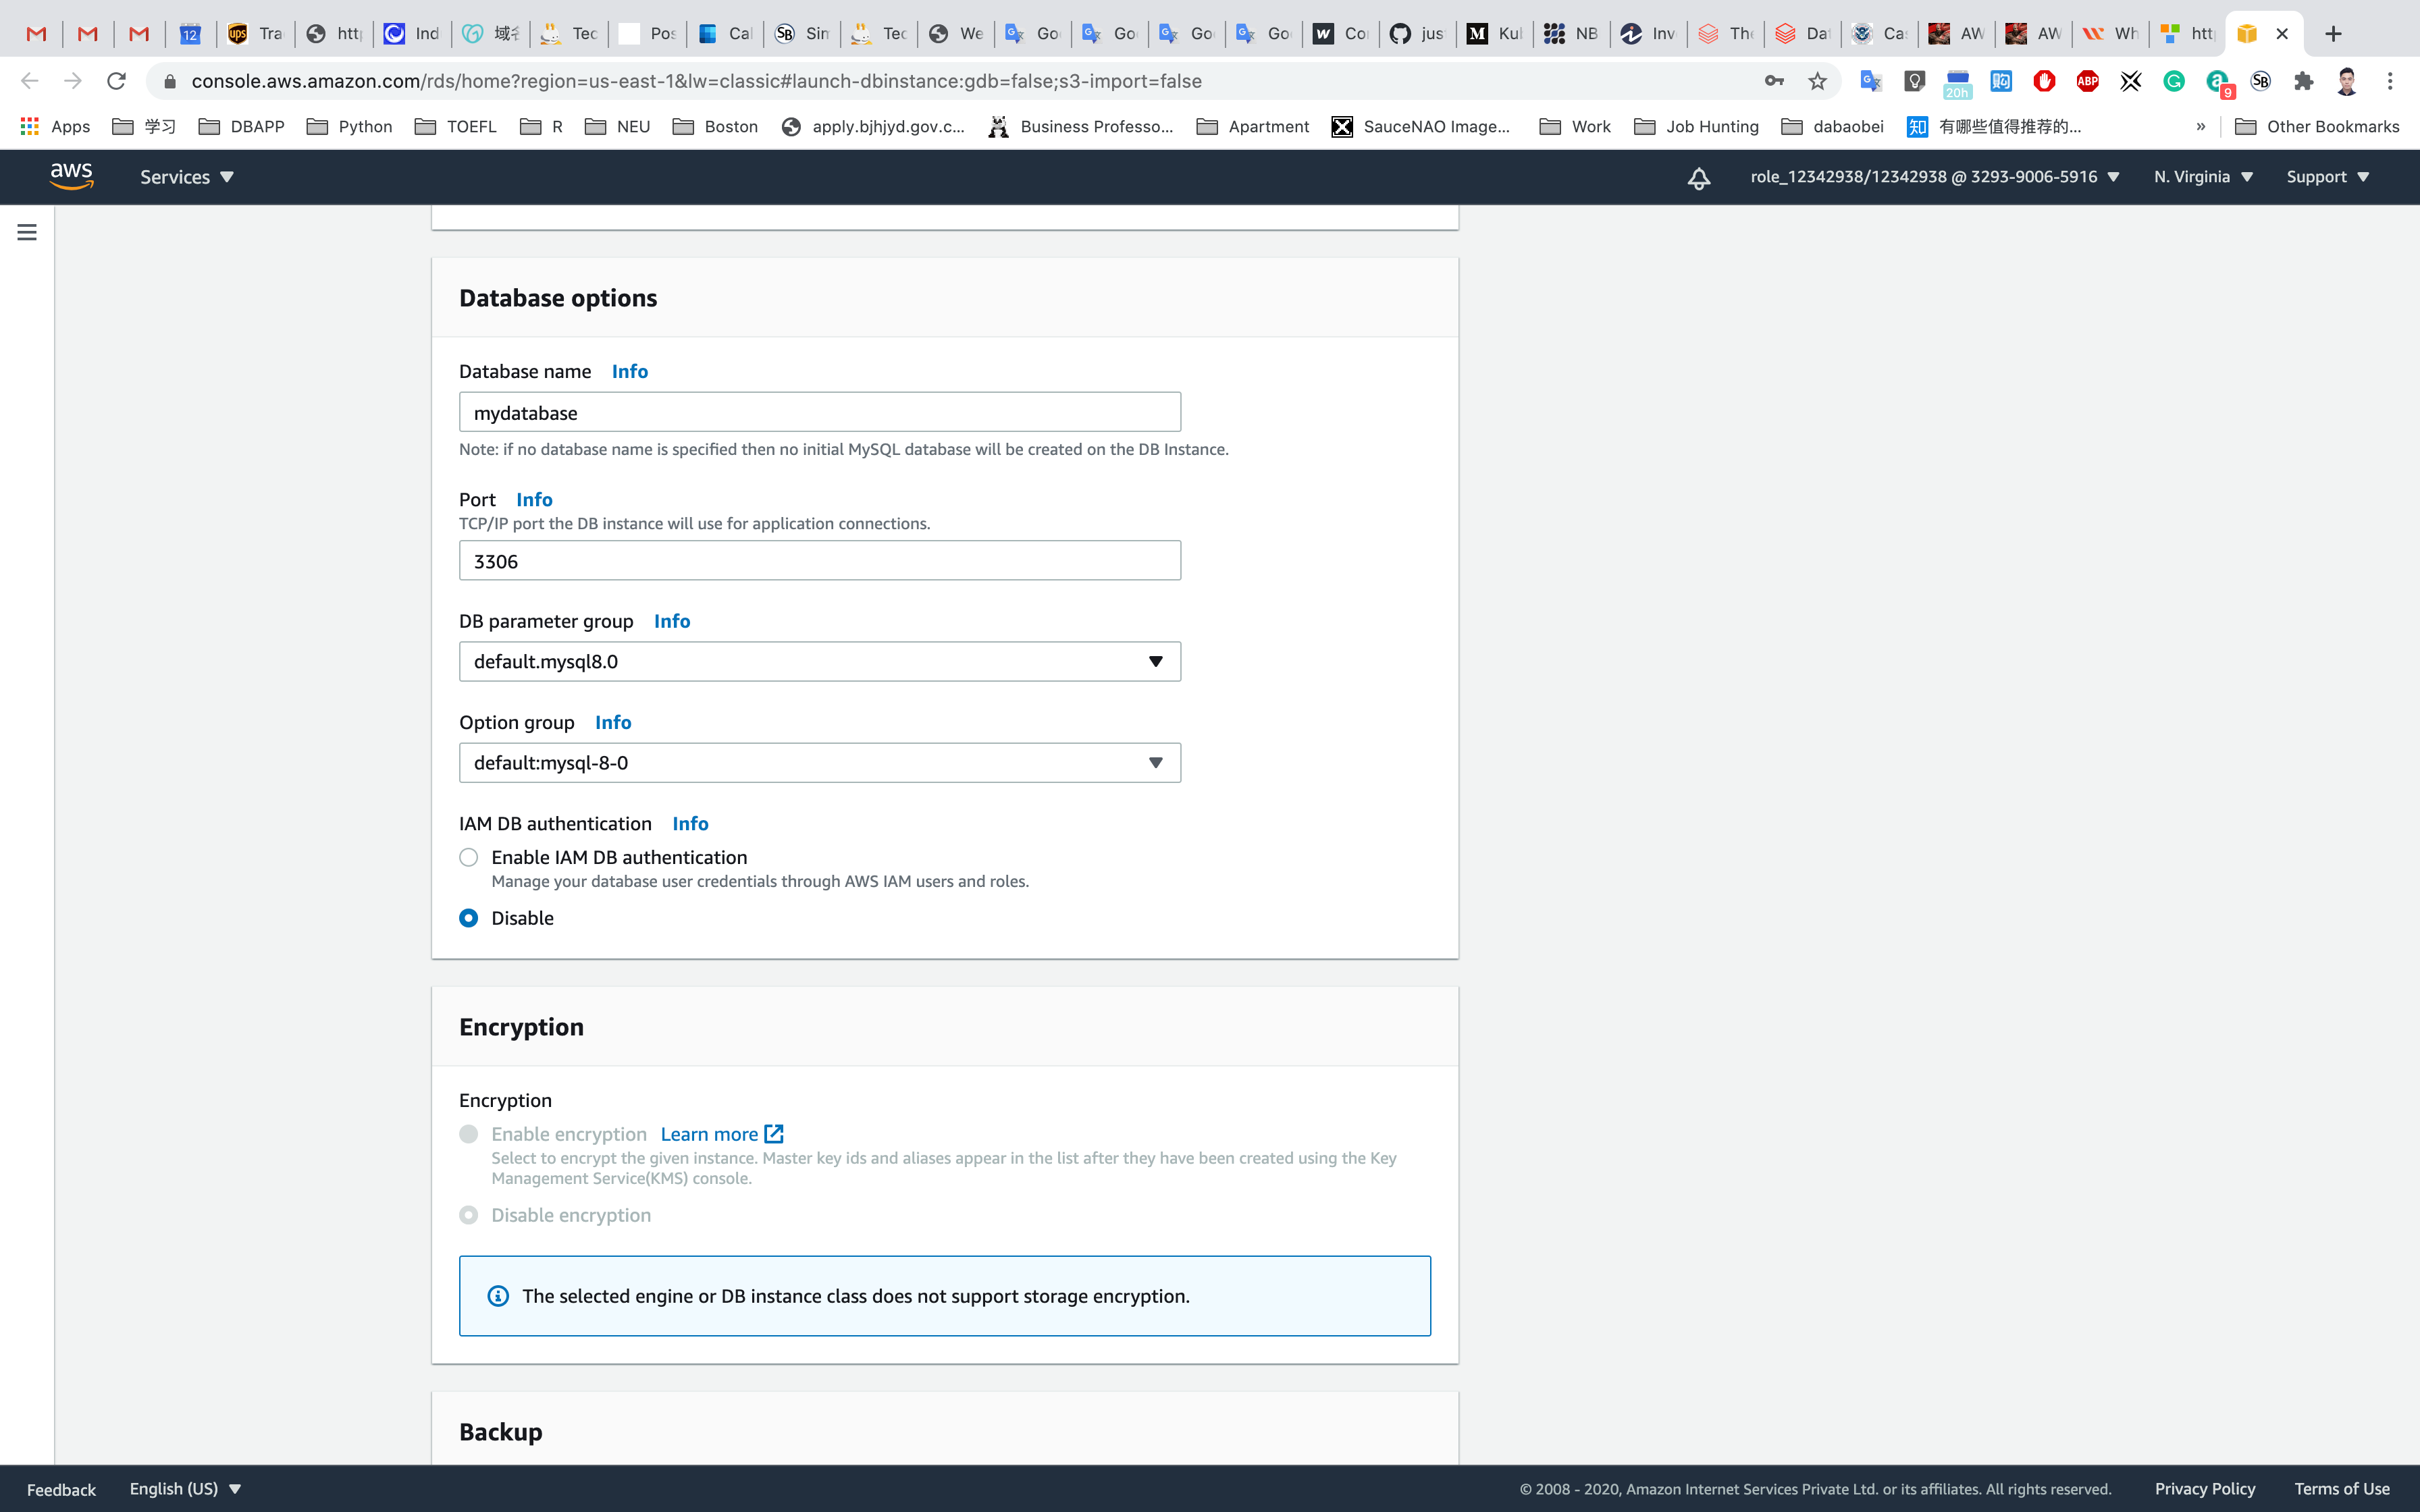Select the Disable encryption radio button

point(468,1215)
